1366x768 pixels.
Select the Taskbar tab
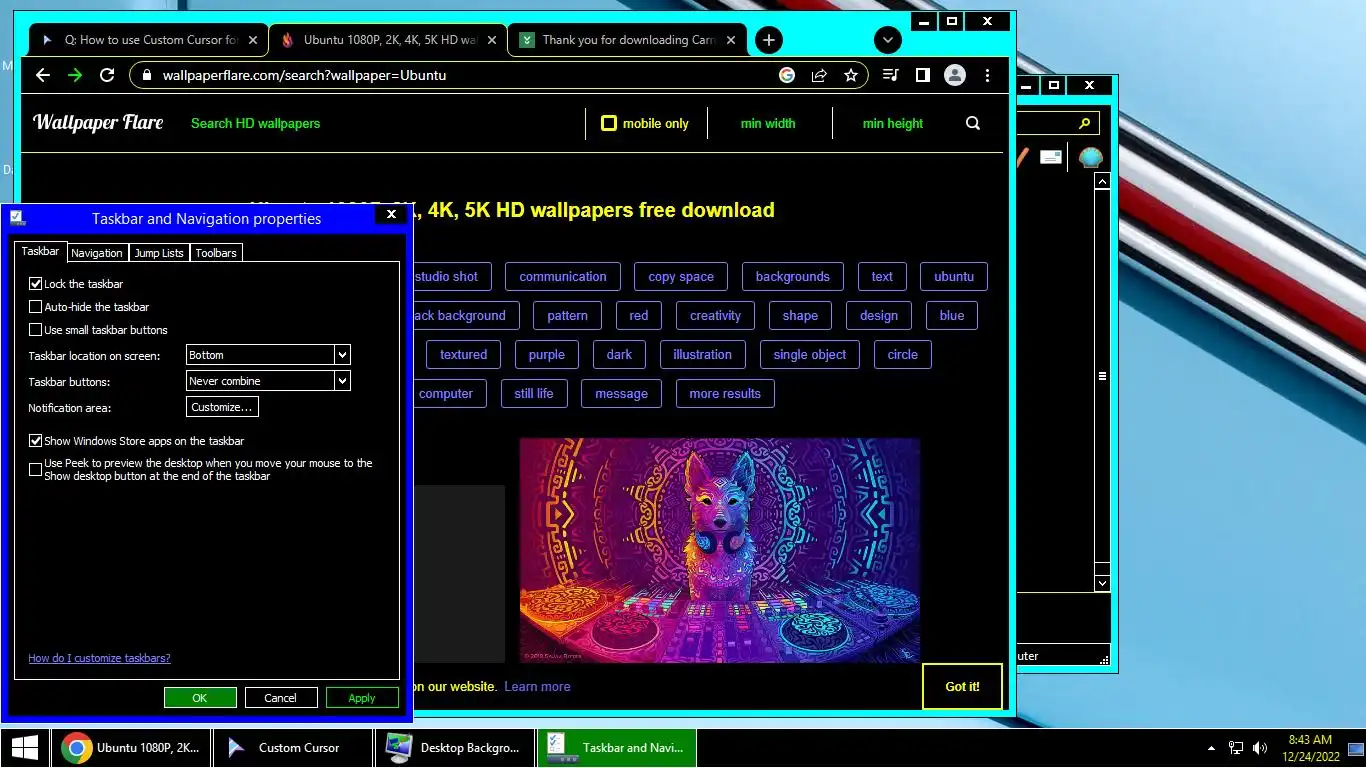40,251
